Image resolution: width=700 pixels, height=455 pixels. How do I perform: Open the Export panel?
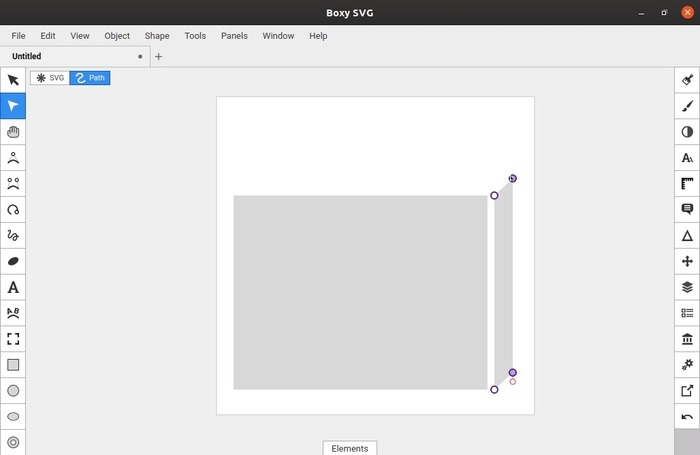pyautogui.click(x=687, y=391)
